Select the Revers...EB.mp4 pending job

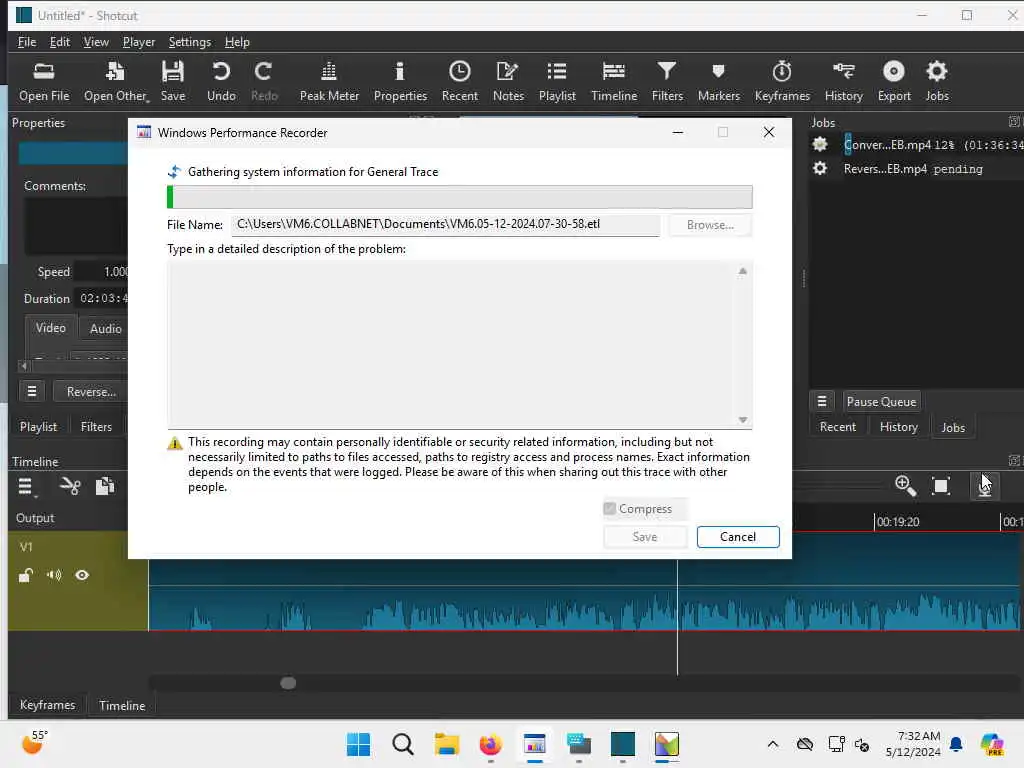(x=916, y=168)
